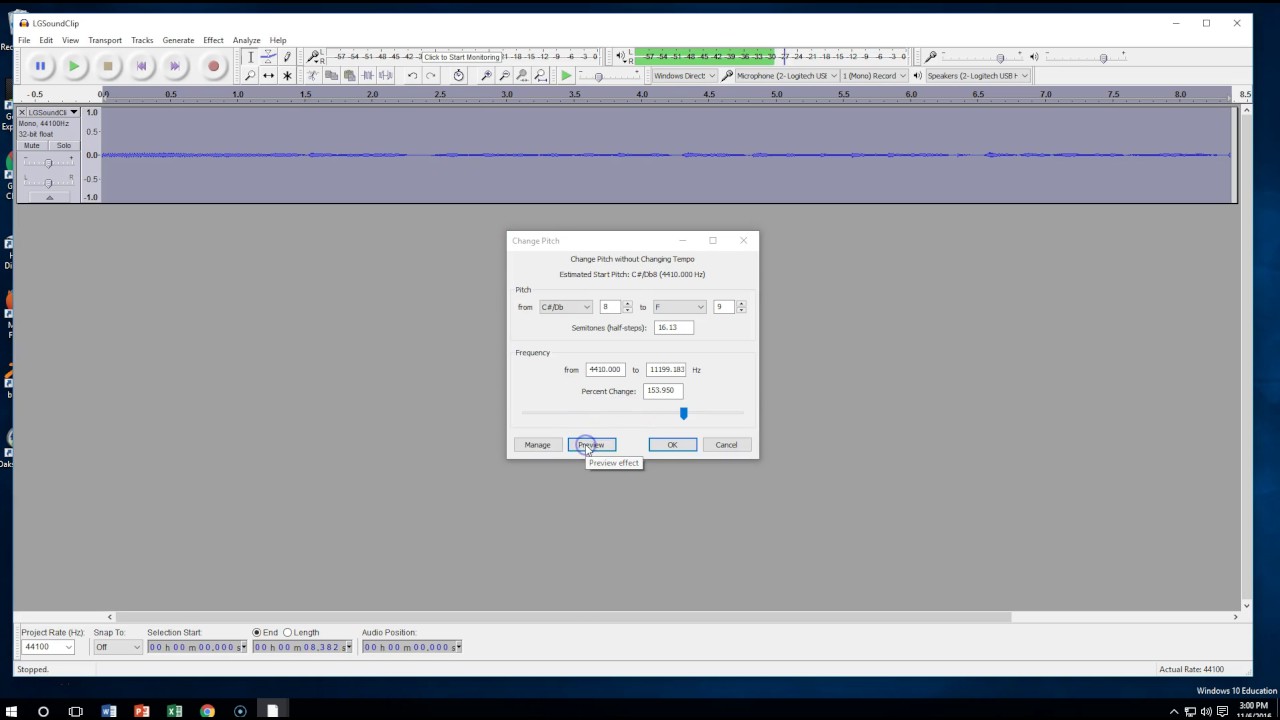1280x720 pixels.
Task: Select the Multi-tool asterisk icon
Action: coord(287,75)
